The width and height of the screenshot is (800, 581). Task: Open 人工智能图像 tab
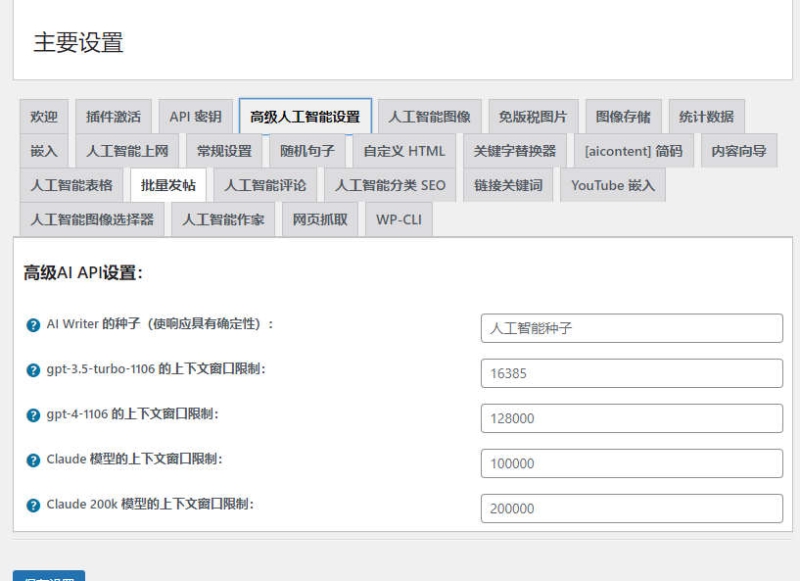pos(430,116)
